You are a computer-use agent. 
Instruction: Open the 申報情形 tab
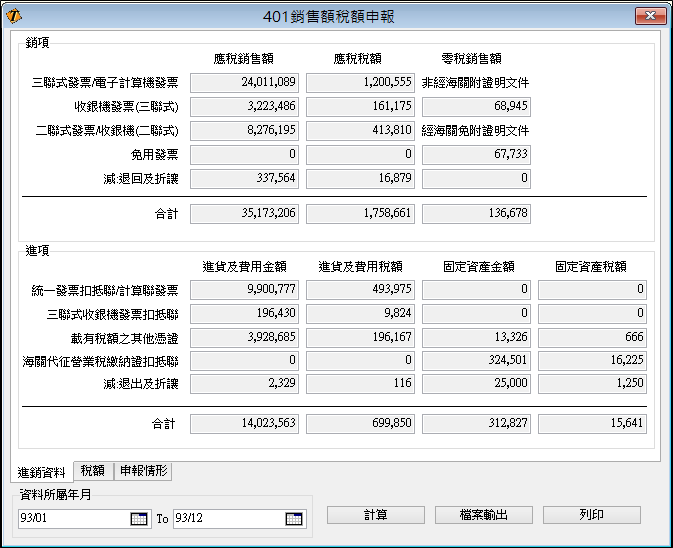[x=143, y=471]
